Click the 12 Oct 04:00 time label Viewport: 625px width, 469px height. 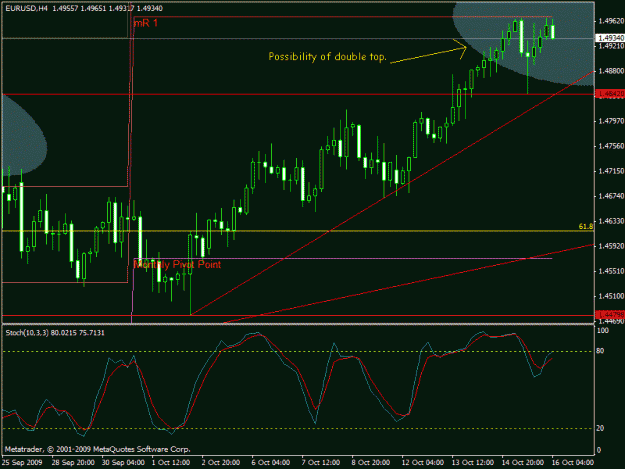(423, 463)
